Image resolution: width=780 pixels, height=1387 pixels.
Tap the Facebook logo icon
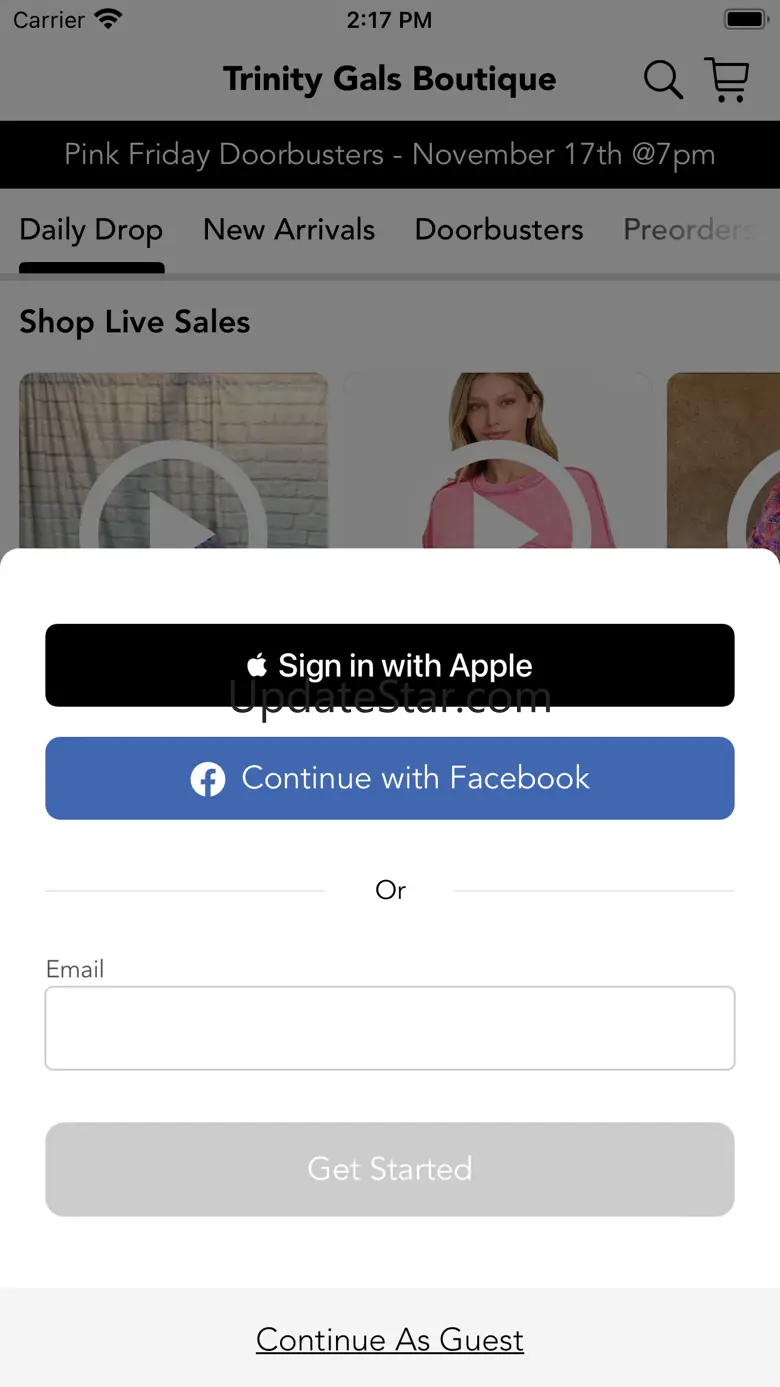click(x=208, y=779)
